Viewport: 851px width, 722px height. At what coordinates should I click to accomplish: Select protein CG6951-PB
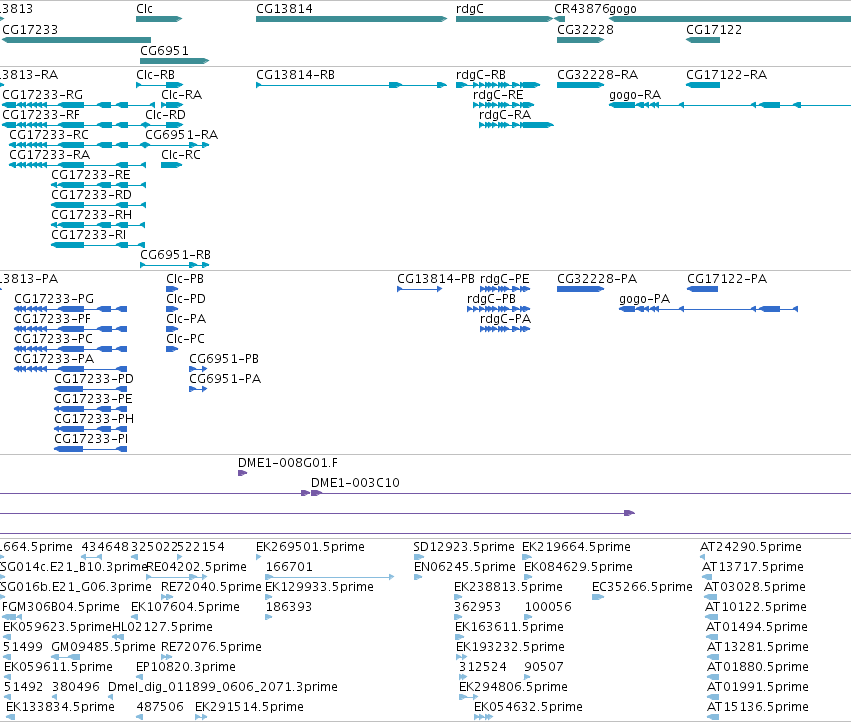pos(198,369)
